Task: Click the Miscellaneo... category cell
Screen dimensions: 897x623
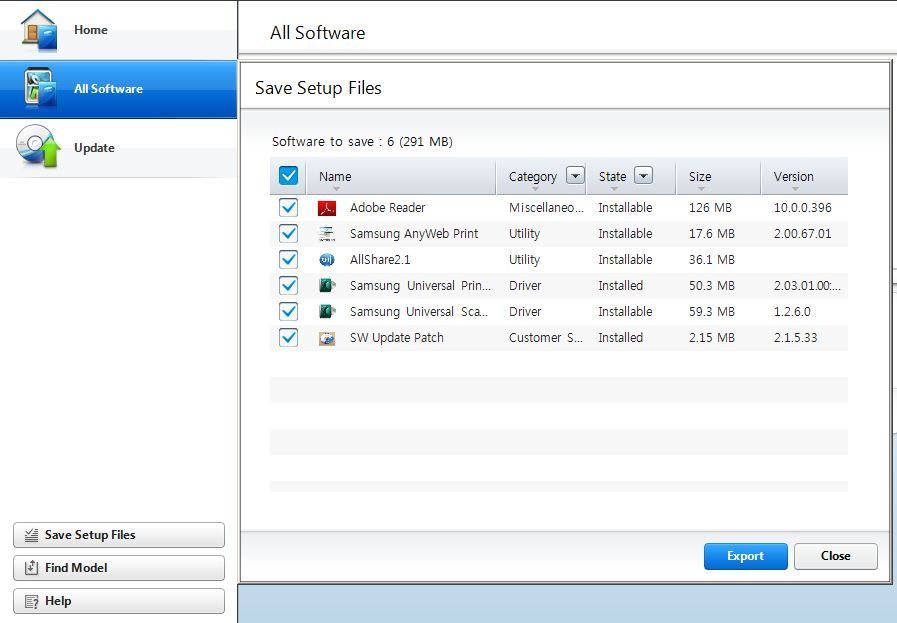Action: coord(546,208)
